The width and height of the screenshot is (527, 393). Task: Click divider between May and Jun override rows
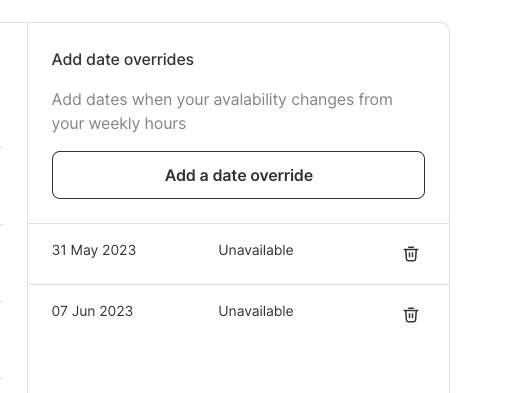pyautogui.click(x=238, y=284)
